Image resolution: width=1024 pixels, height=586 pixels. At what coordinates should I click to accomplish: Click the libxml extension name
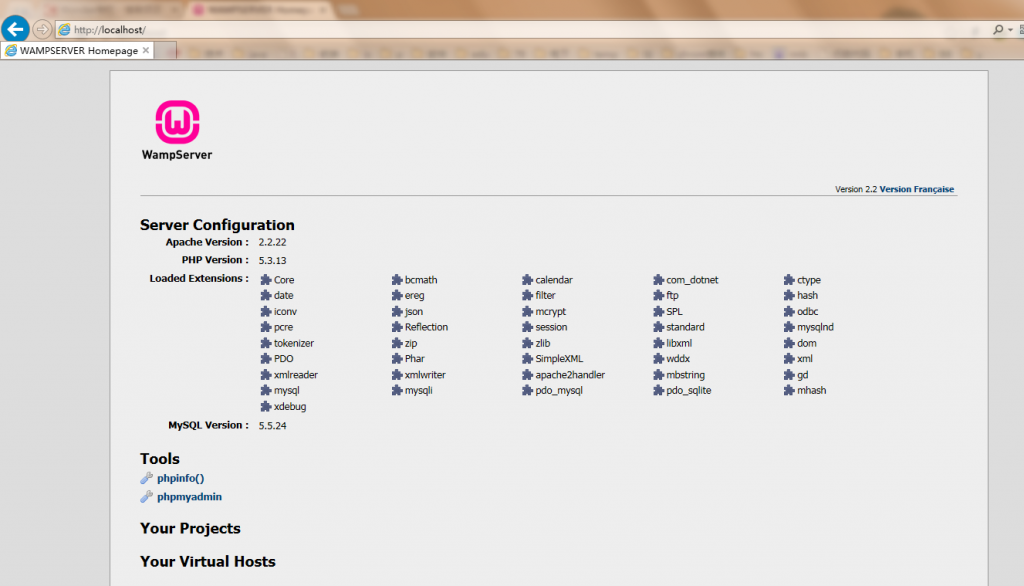[679, 343]
